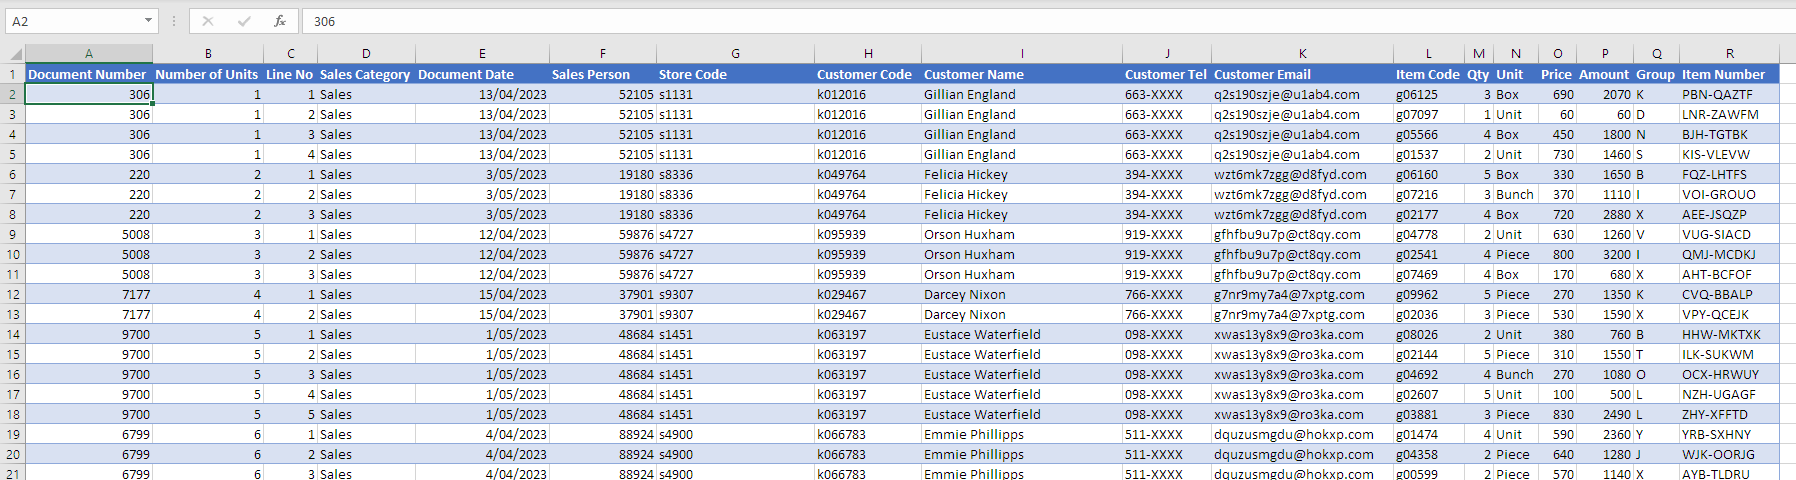Click customer code 'k029467' in row 12
Screen dimensions: 1796x480
pyautogui.click(x=868, y=294)
